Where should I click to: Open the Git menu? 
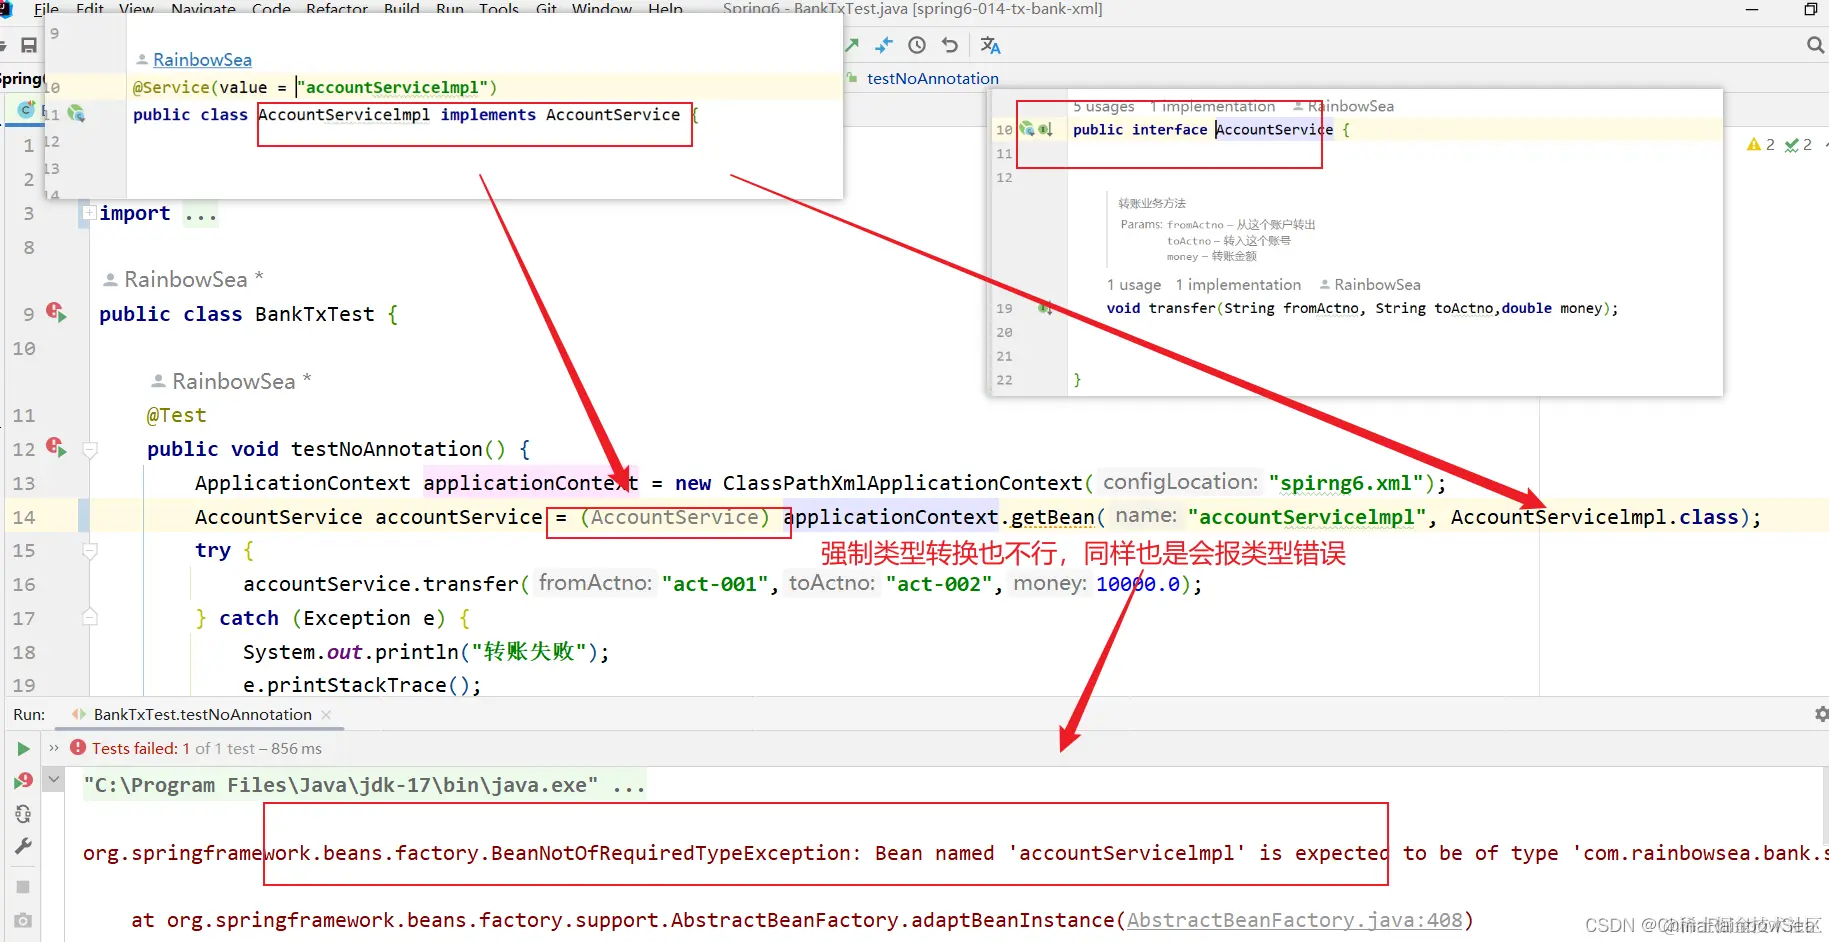[546, 9]
